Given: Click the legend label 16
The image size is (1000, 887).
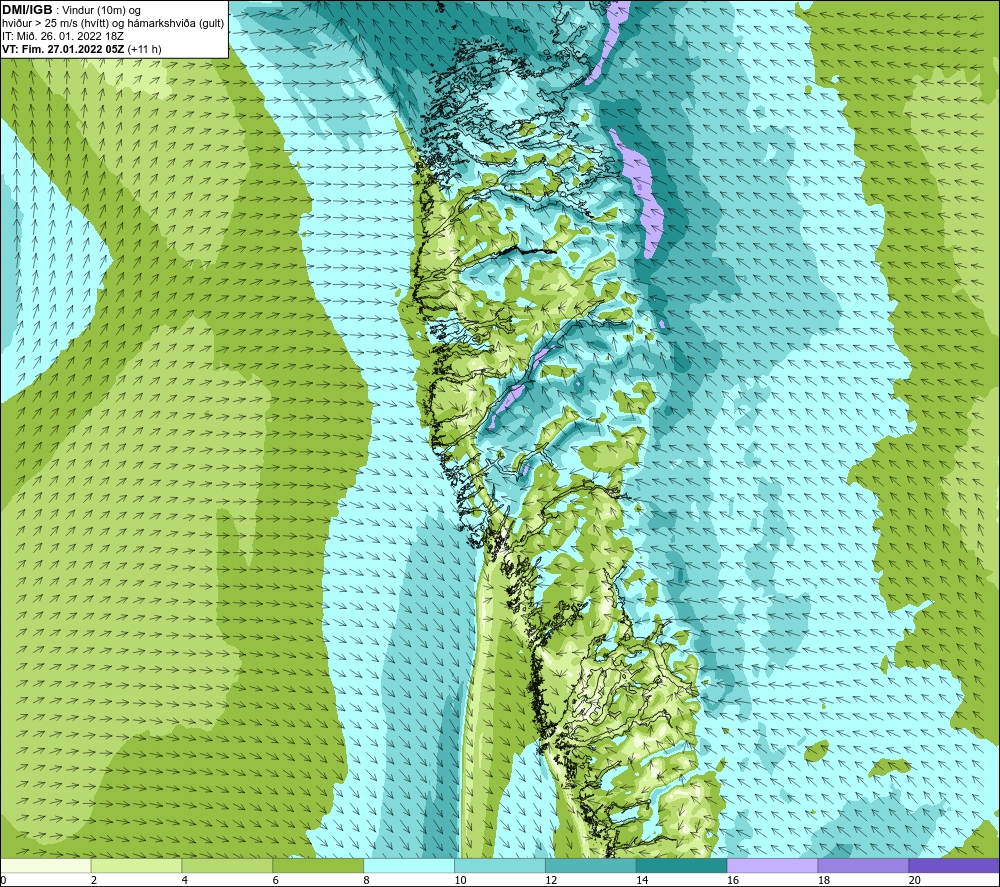Looking at the screenshot, I should click(x=733, y=880).
